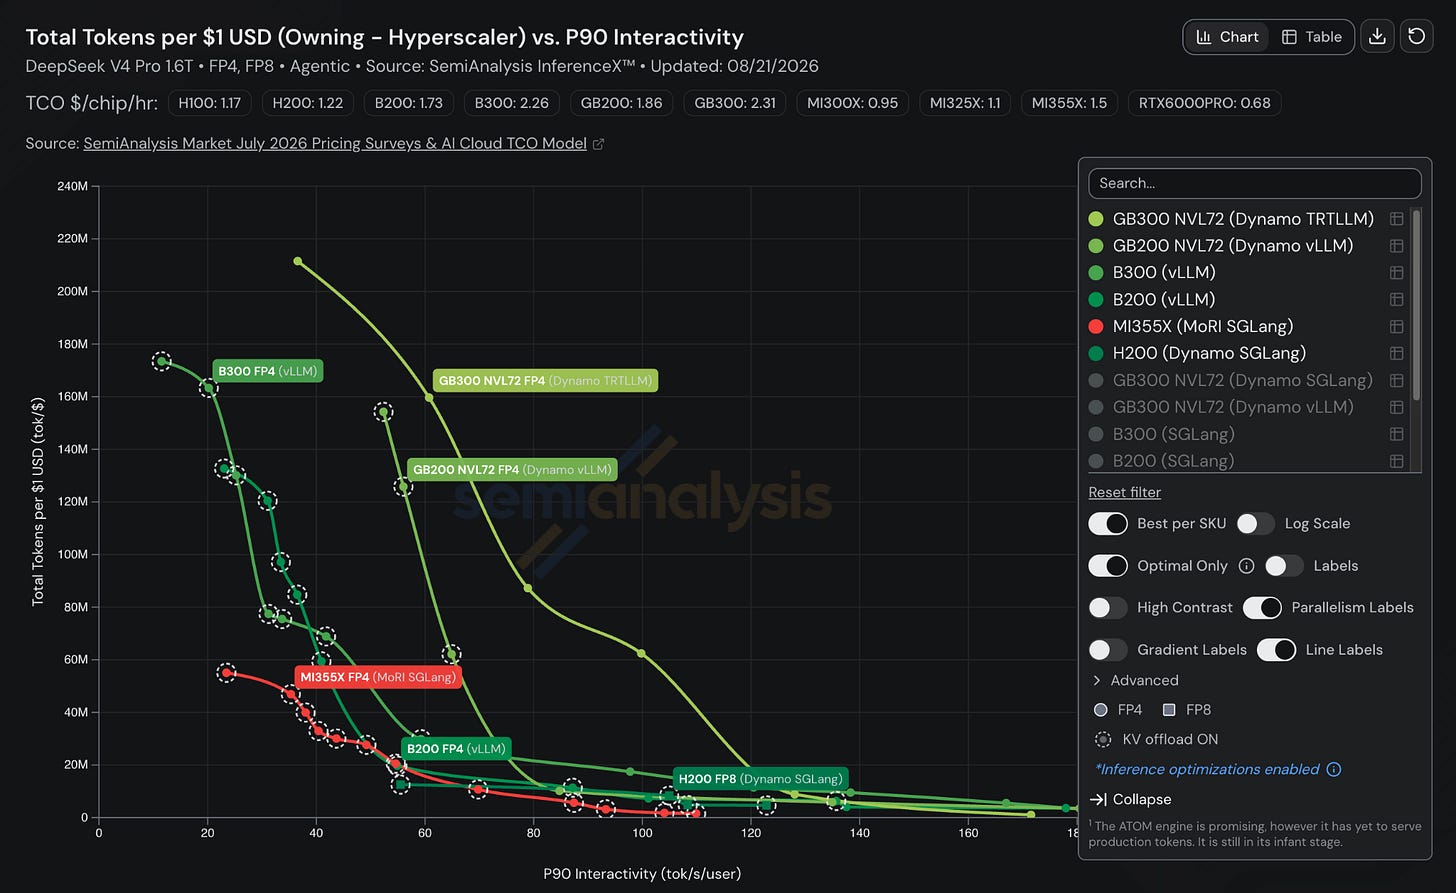The height and width of the screenshot is (893, 1456).
Task: Click the download icon button
Action: (x=1377, y=37)
